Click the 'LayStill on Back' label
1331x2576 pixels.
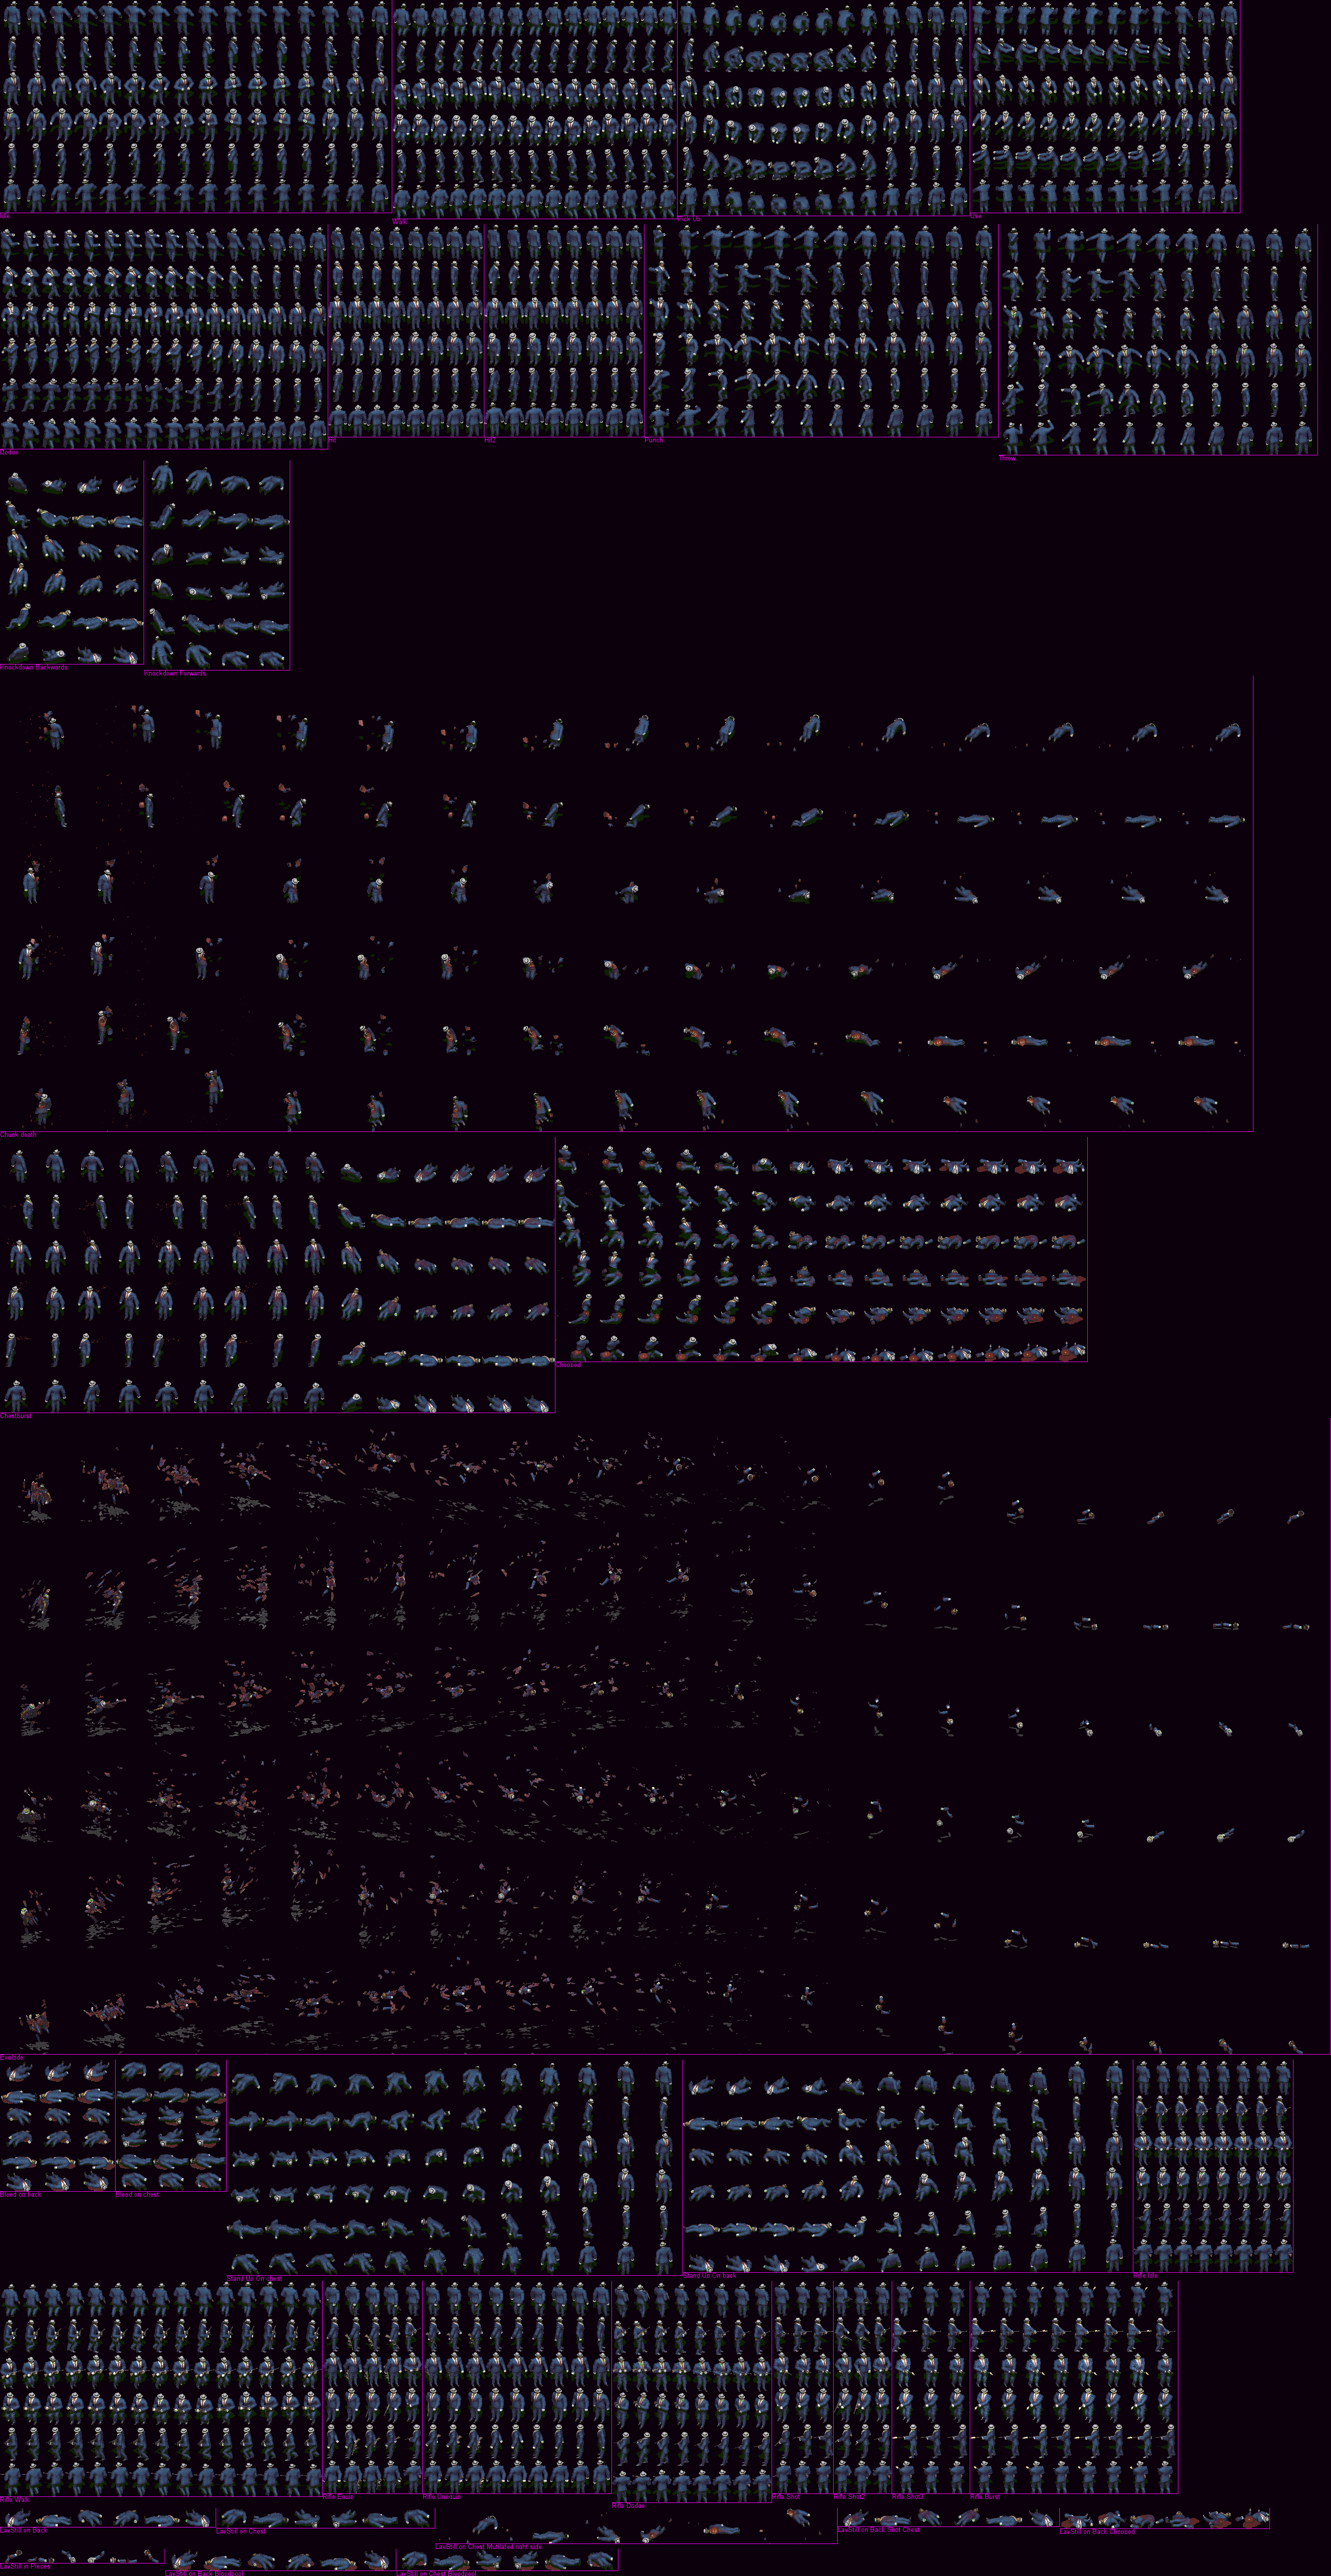pos(24,2530)
